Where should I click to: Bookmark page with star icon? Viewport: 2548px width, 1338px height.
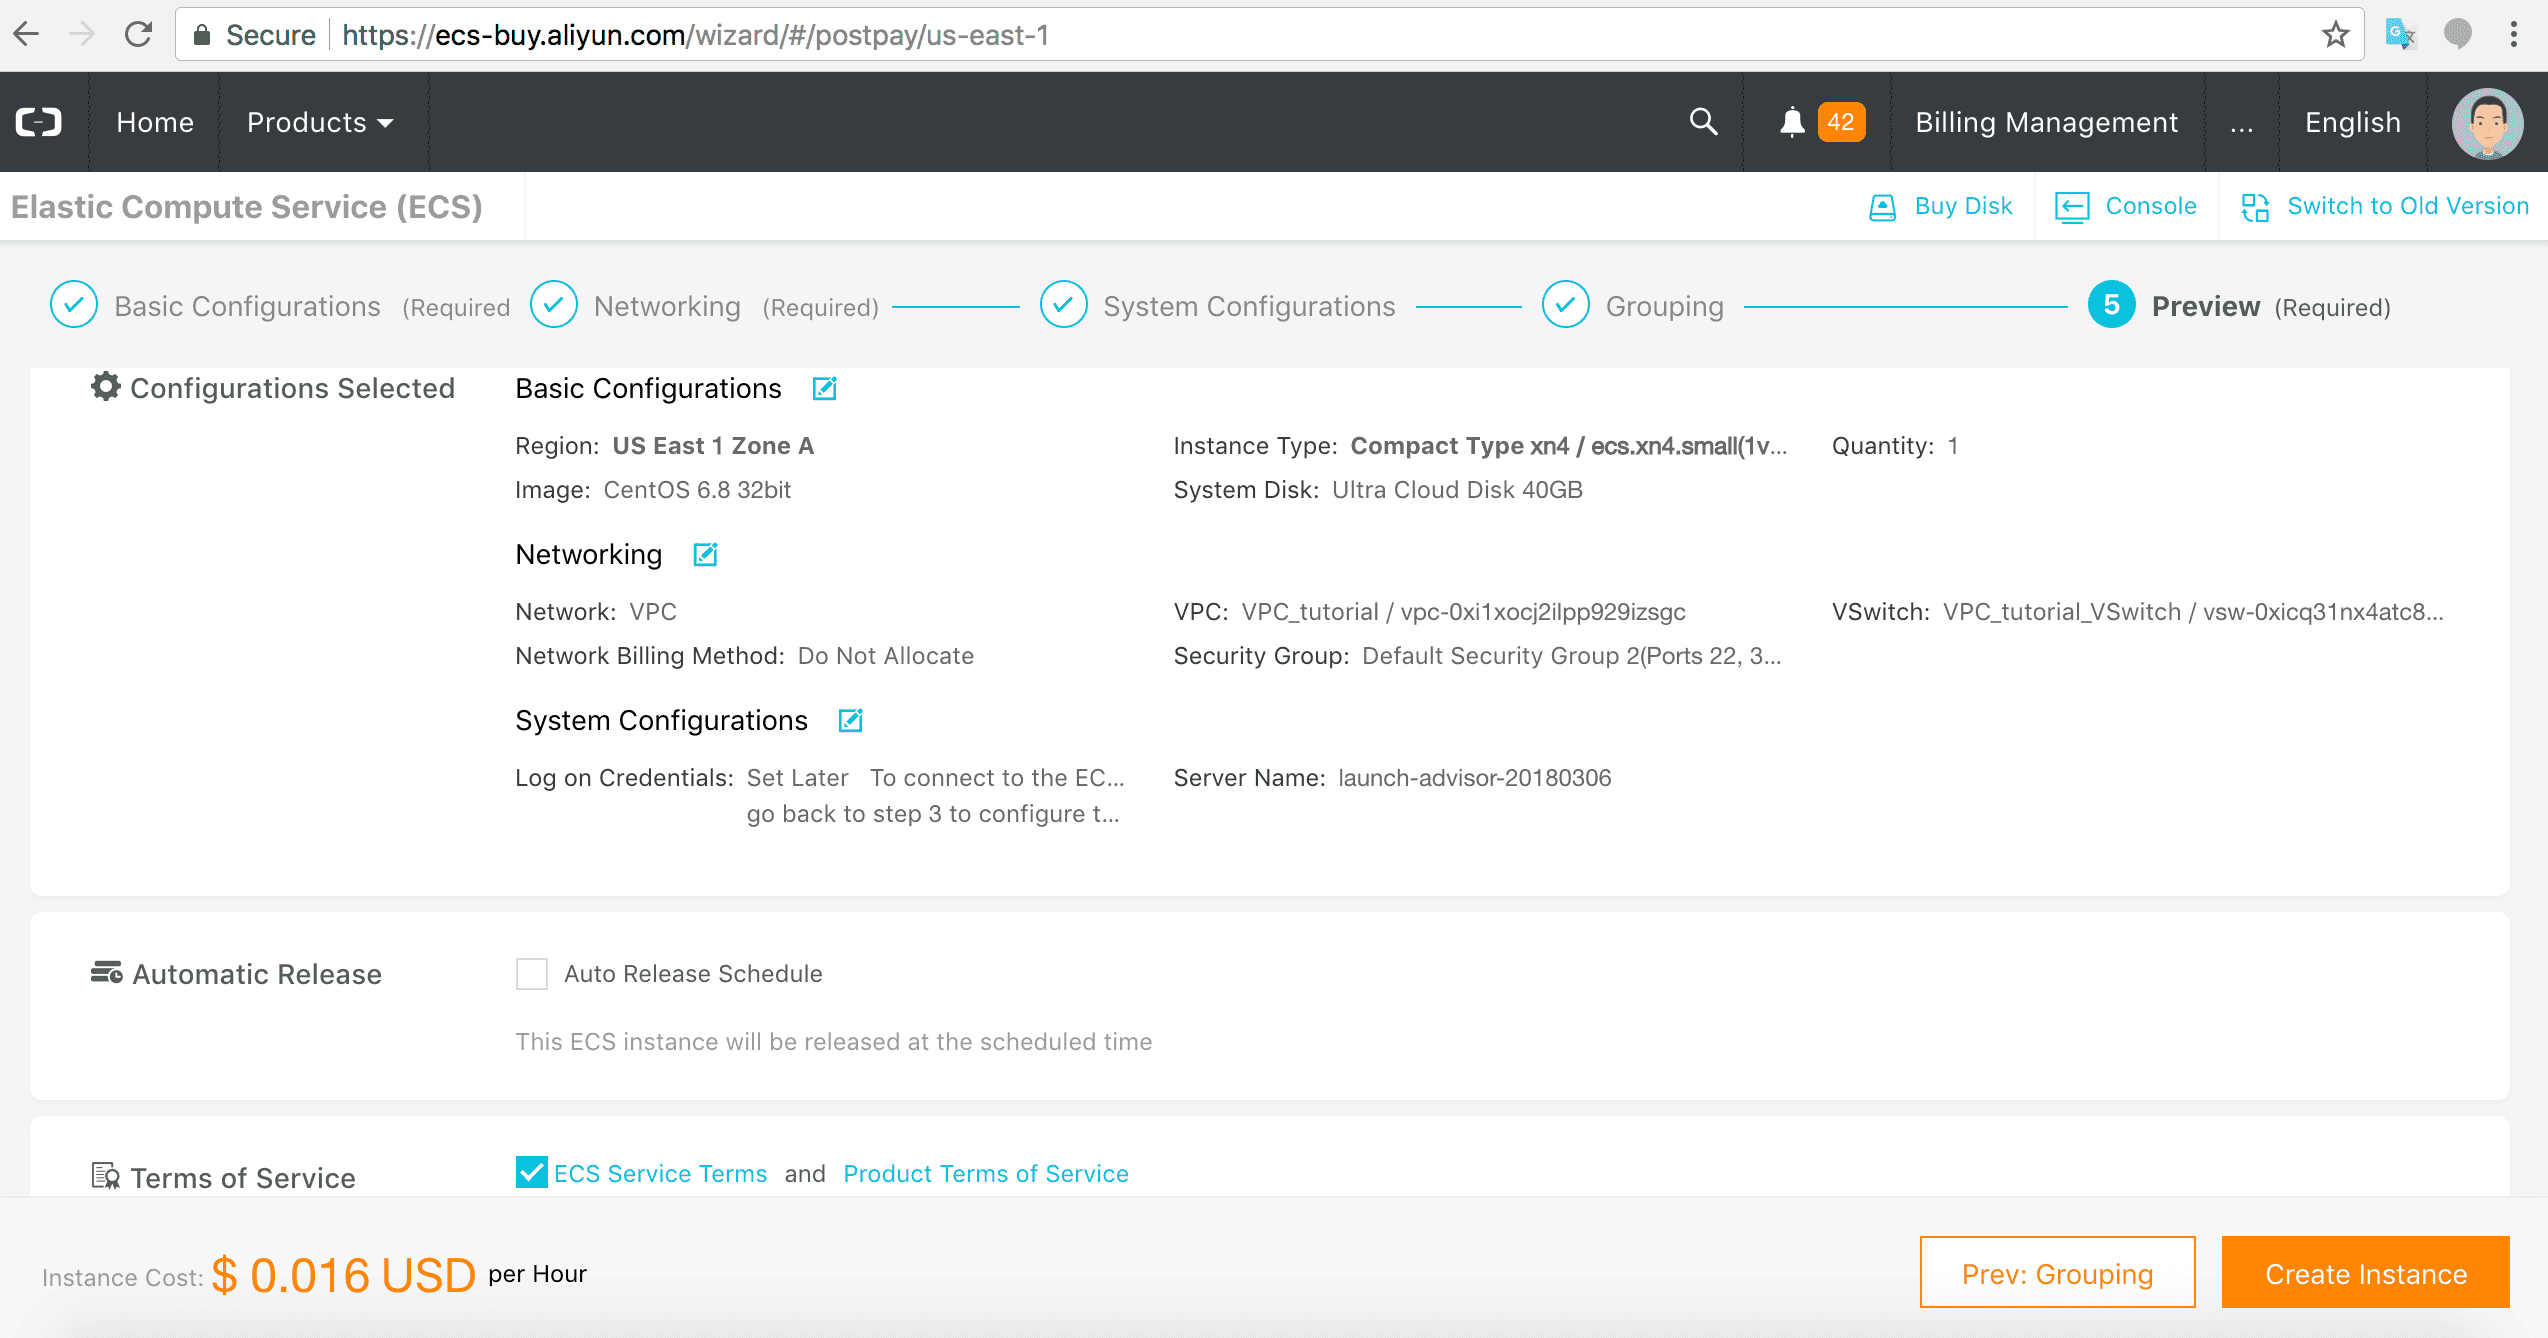tap(2335, 35)
